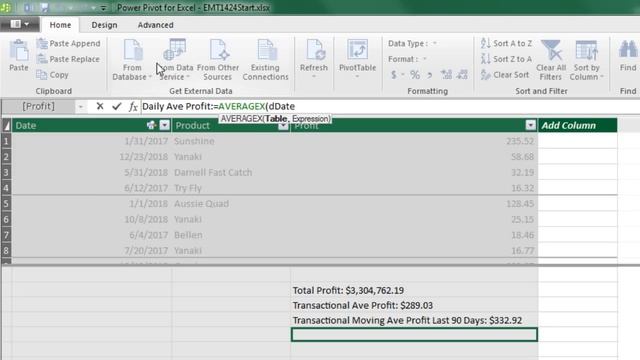This screenshot has height=360, width=640.
Task: Select Transactional Moving Ave Profit measure
Action: (414, 320)
